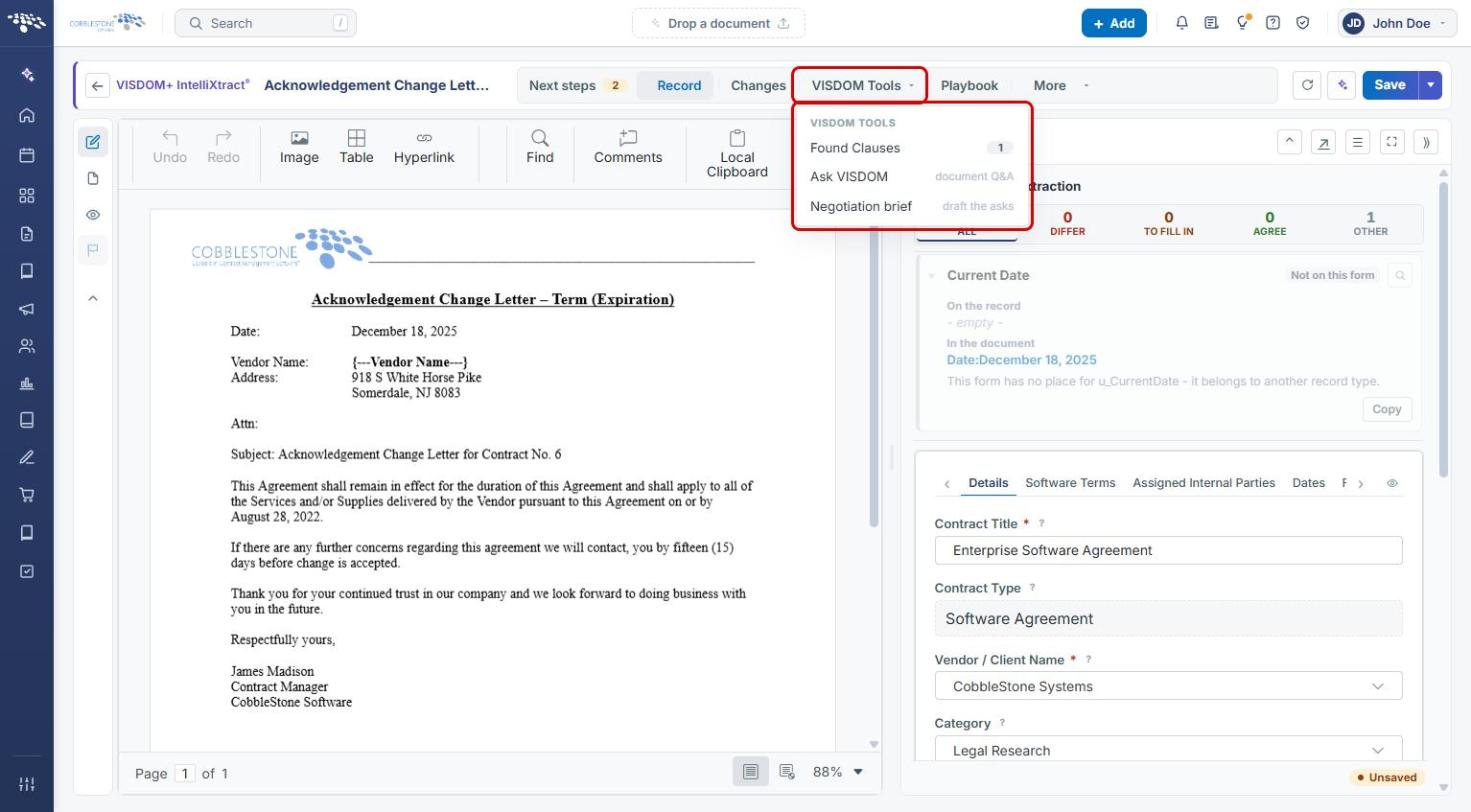
Task: Switch to the Playbook tab
Action: click(x=969, y=86)
